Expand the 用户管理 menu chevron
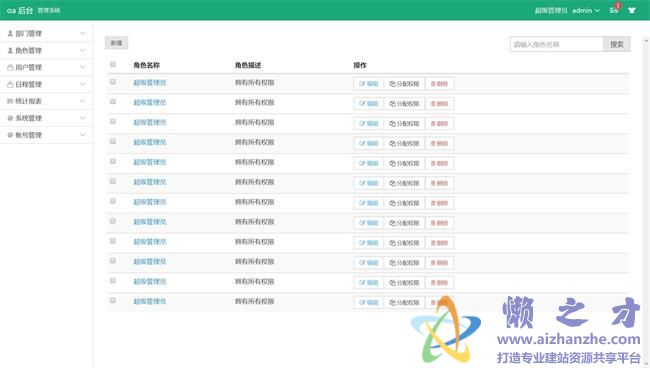The height and width of the screenshot is (368, 650). coord(82,67)
